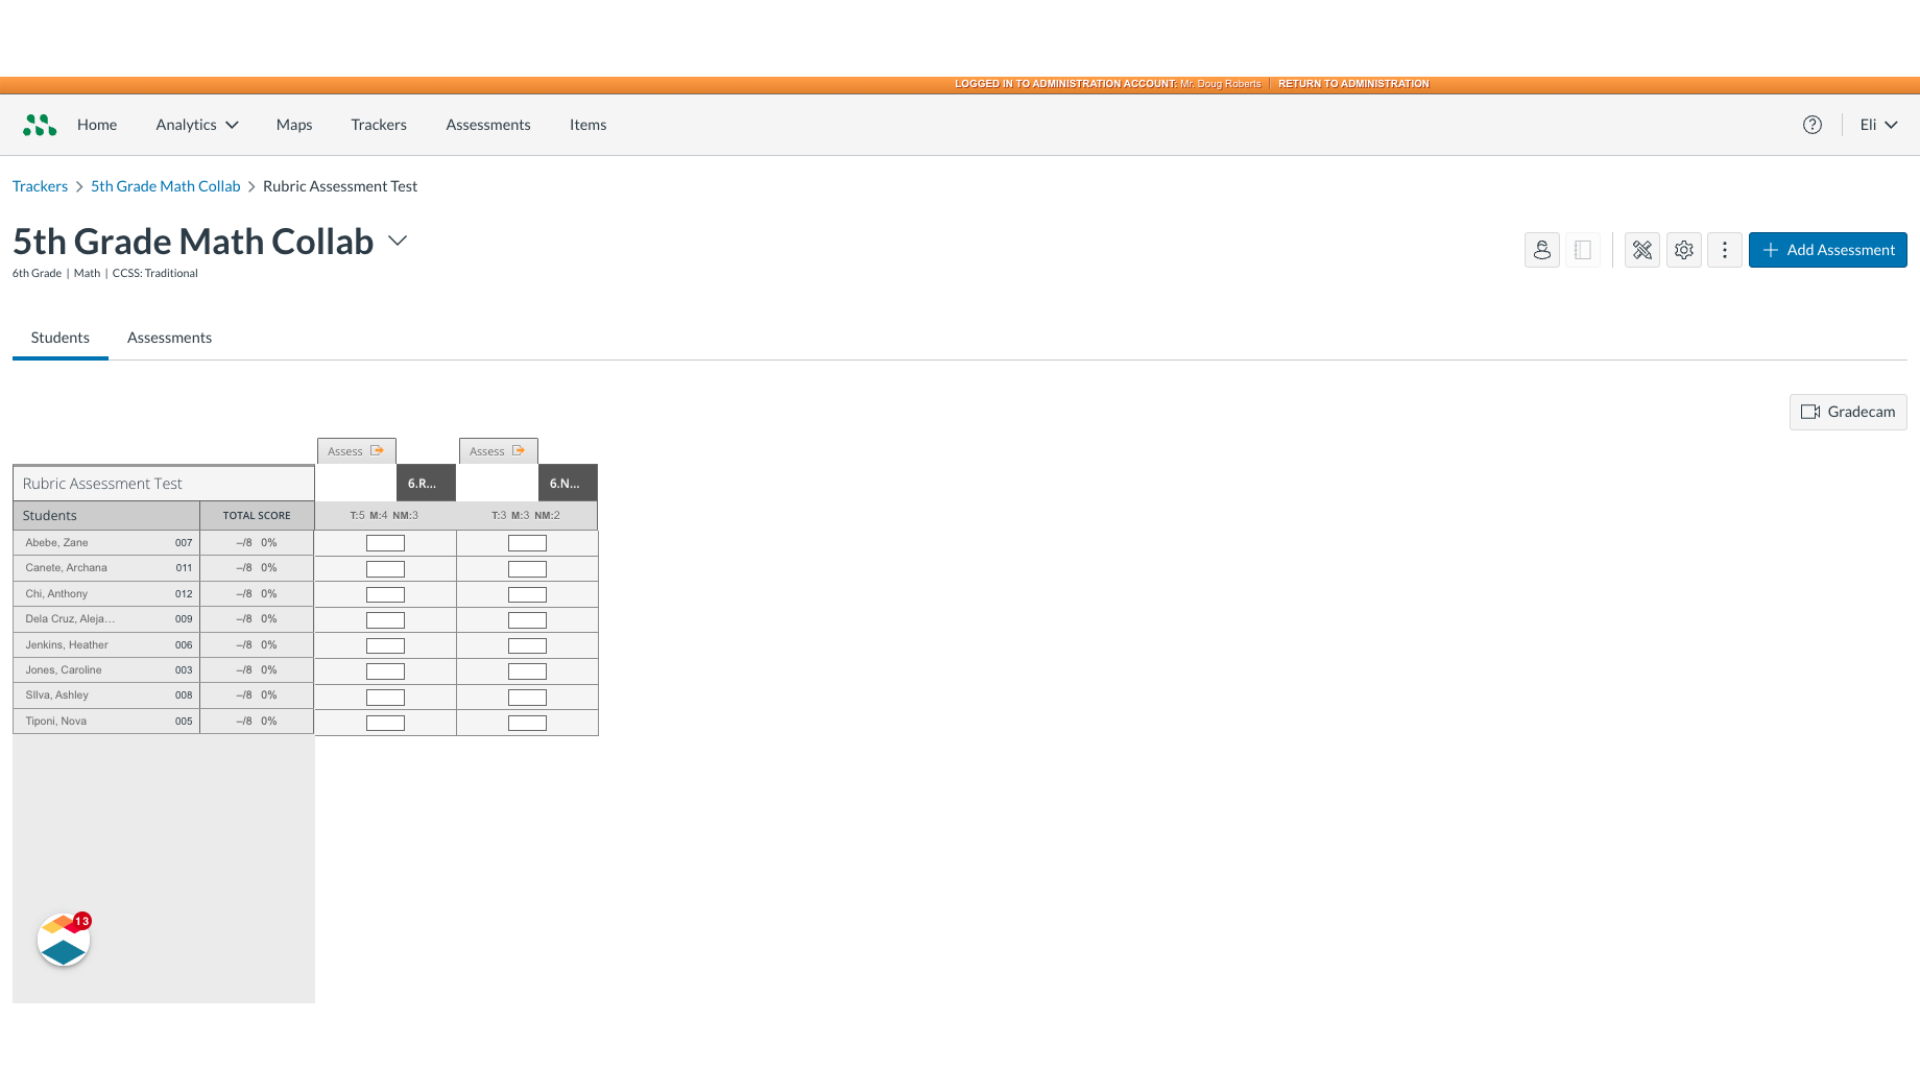Image resolution: width=1920 pixels, height=1080 pixels.
Task: Click Assess button for second assessment column
Action: click(x=497, y=451)
